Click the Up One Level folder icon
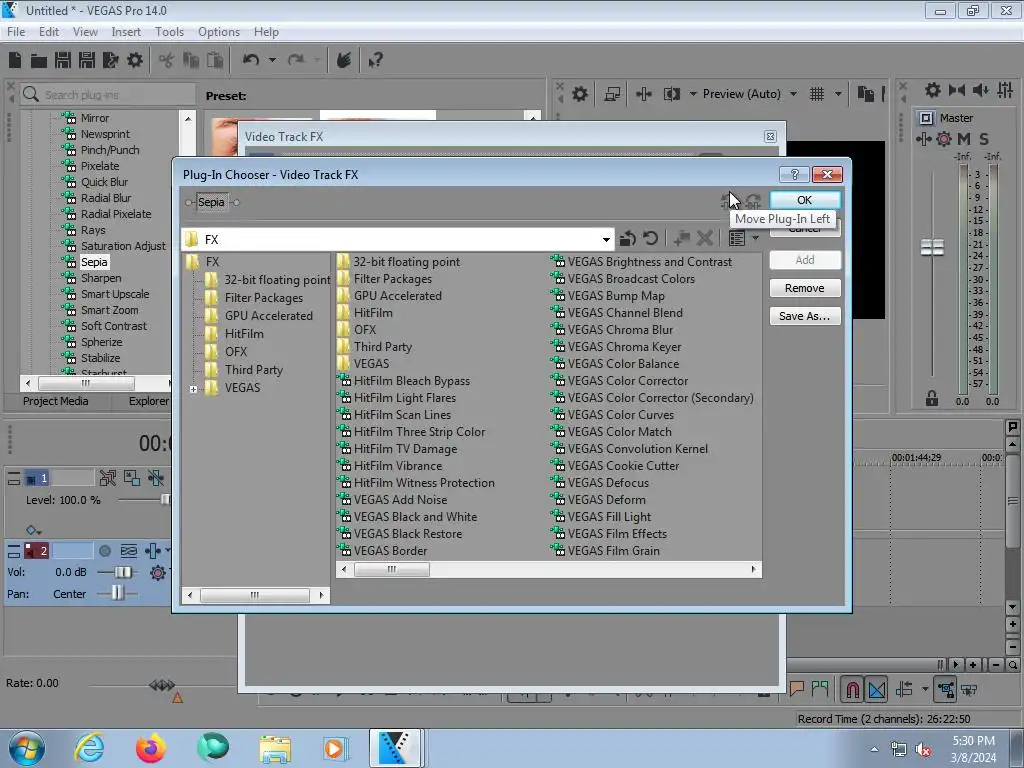The width and height of the screenshot is (1024, 768). [x=628, y=238]
